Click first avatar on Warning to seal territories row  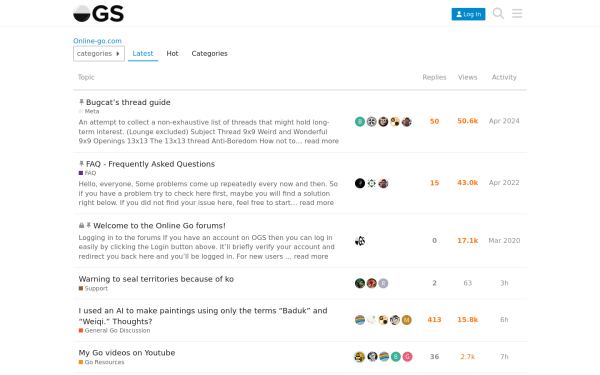[360, 283]
